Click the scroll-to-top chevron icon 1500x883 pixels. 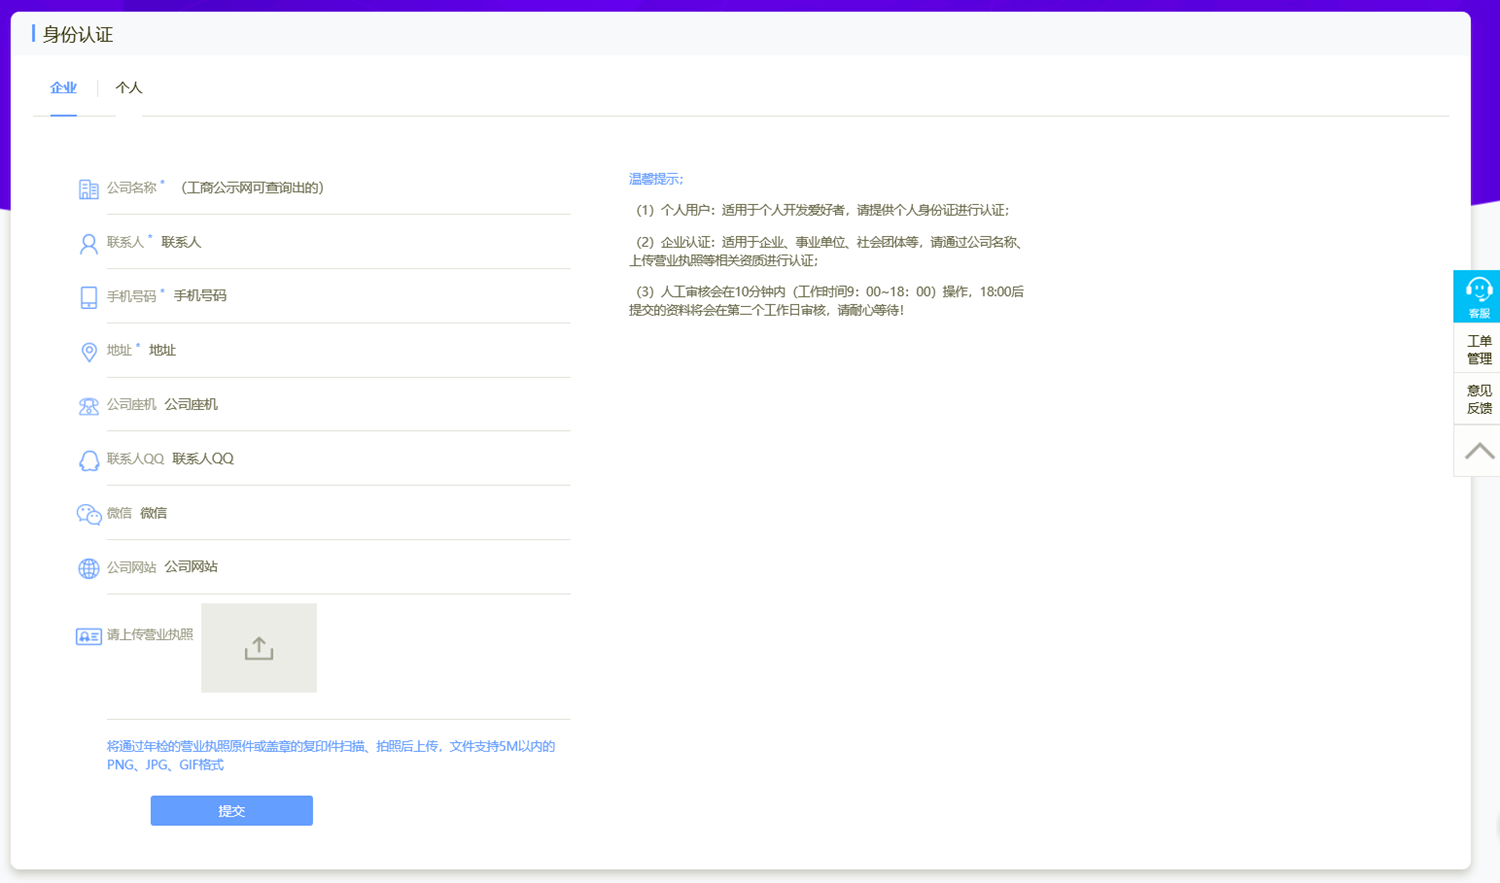coord(1478,451)
